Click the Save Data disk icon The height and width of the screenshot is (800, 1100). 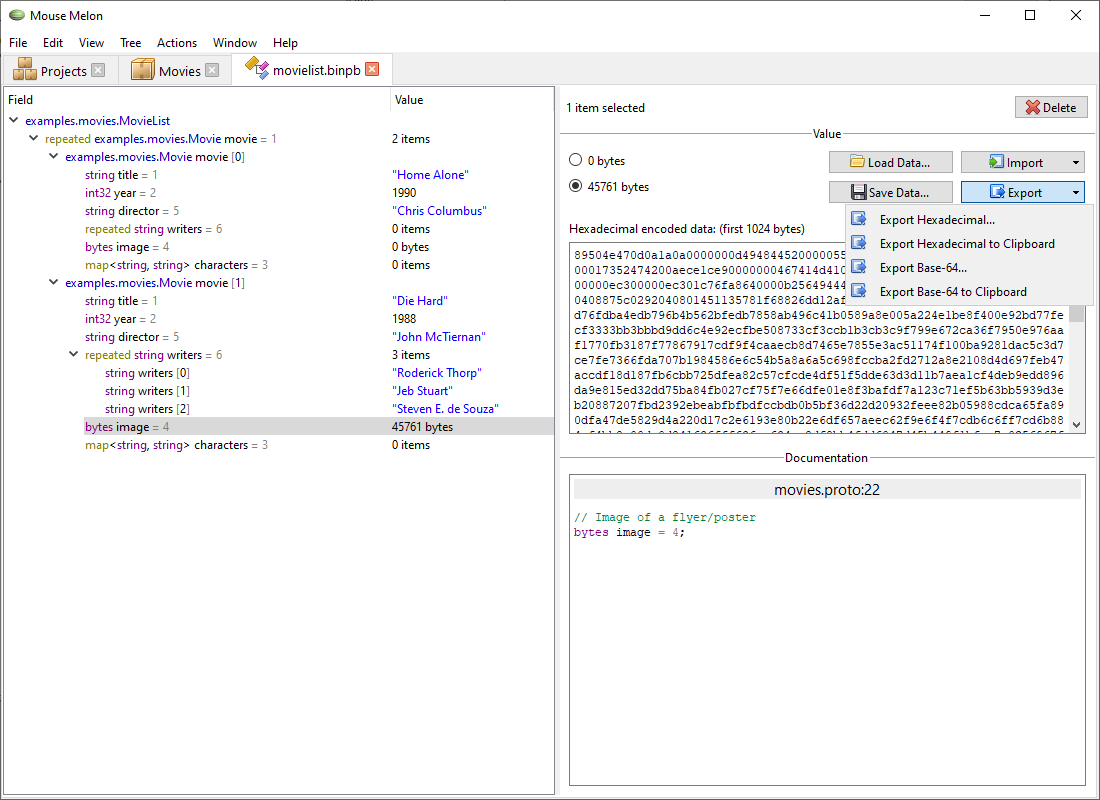(860, 192)
